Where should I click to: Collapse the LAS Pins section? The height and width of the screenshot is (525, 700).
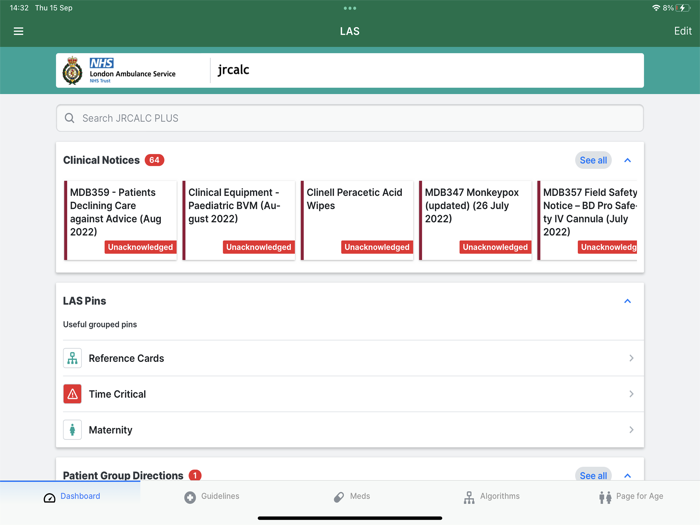pos(627,301)
